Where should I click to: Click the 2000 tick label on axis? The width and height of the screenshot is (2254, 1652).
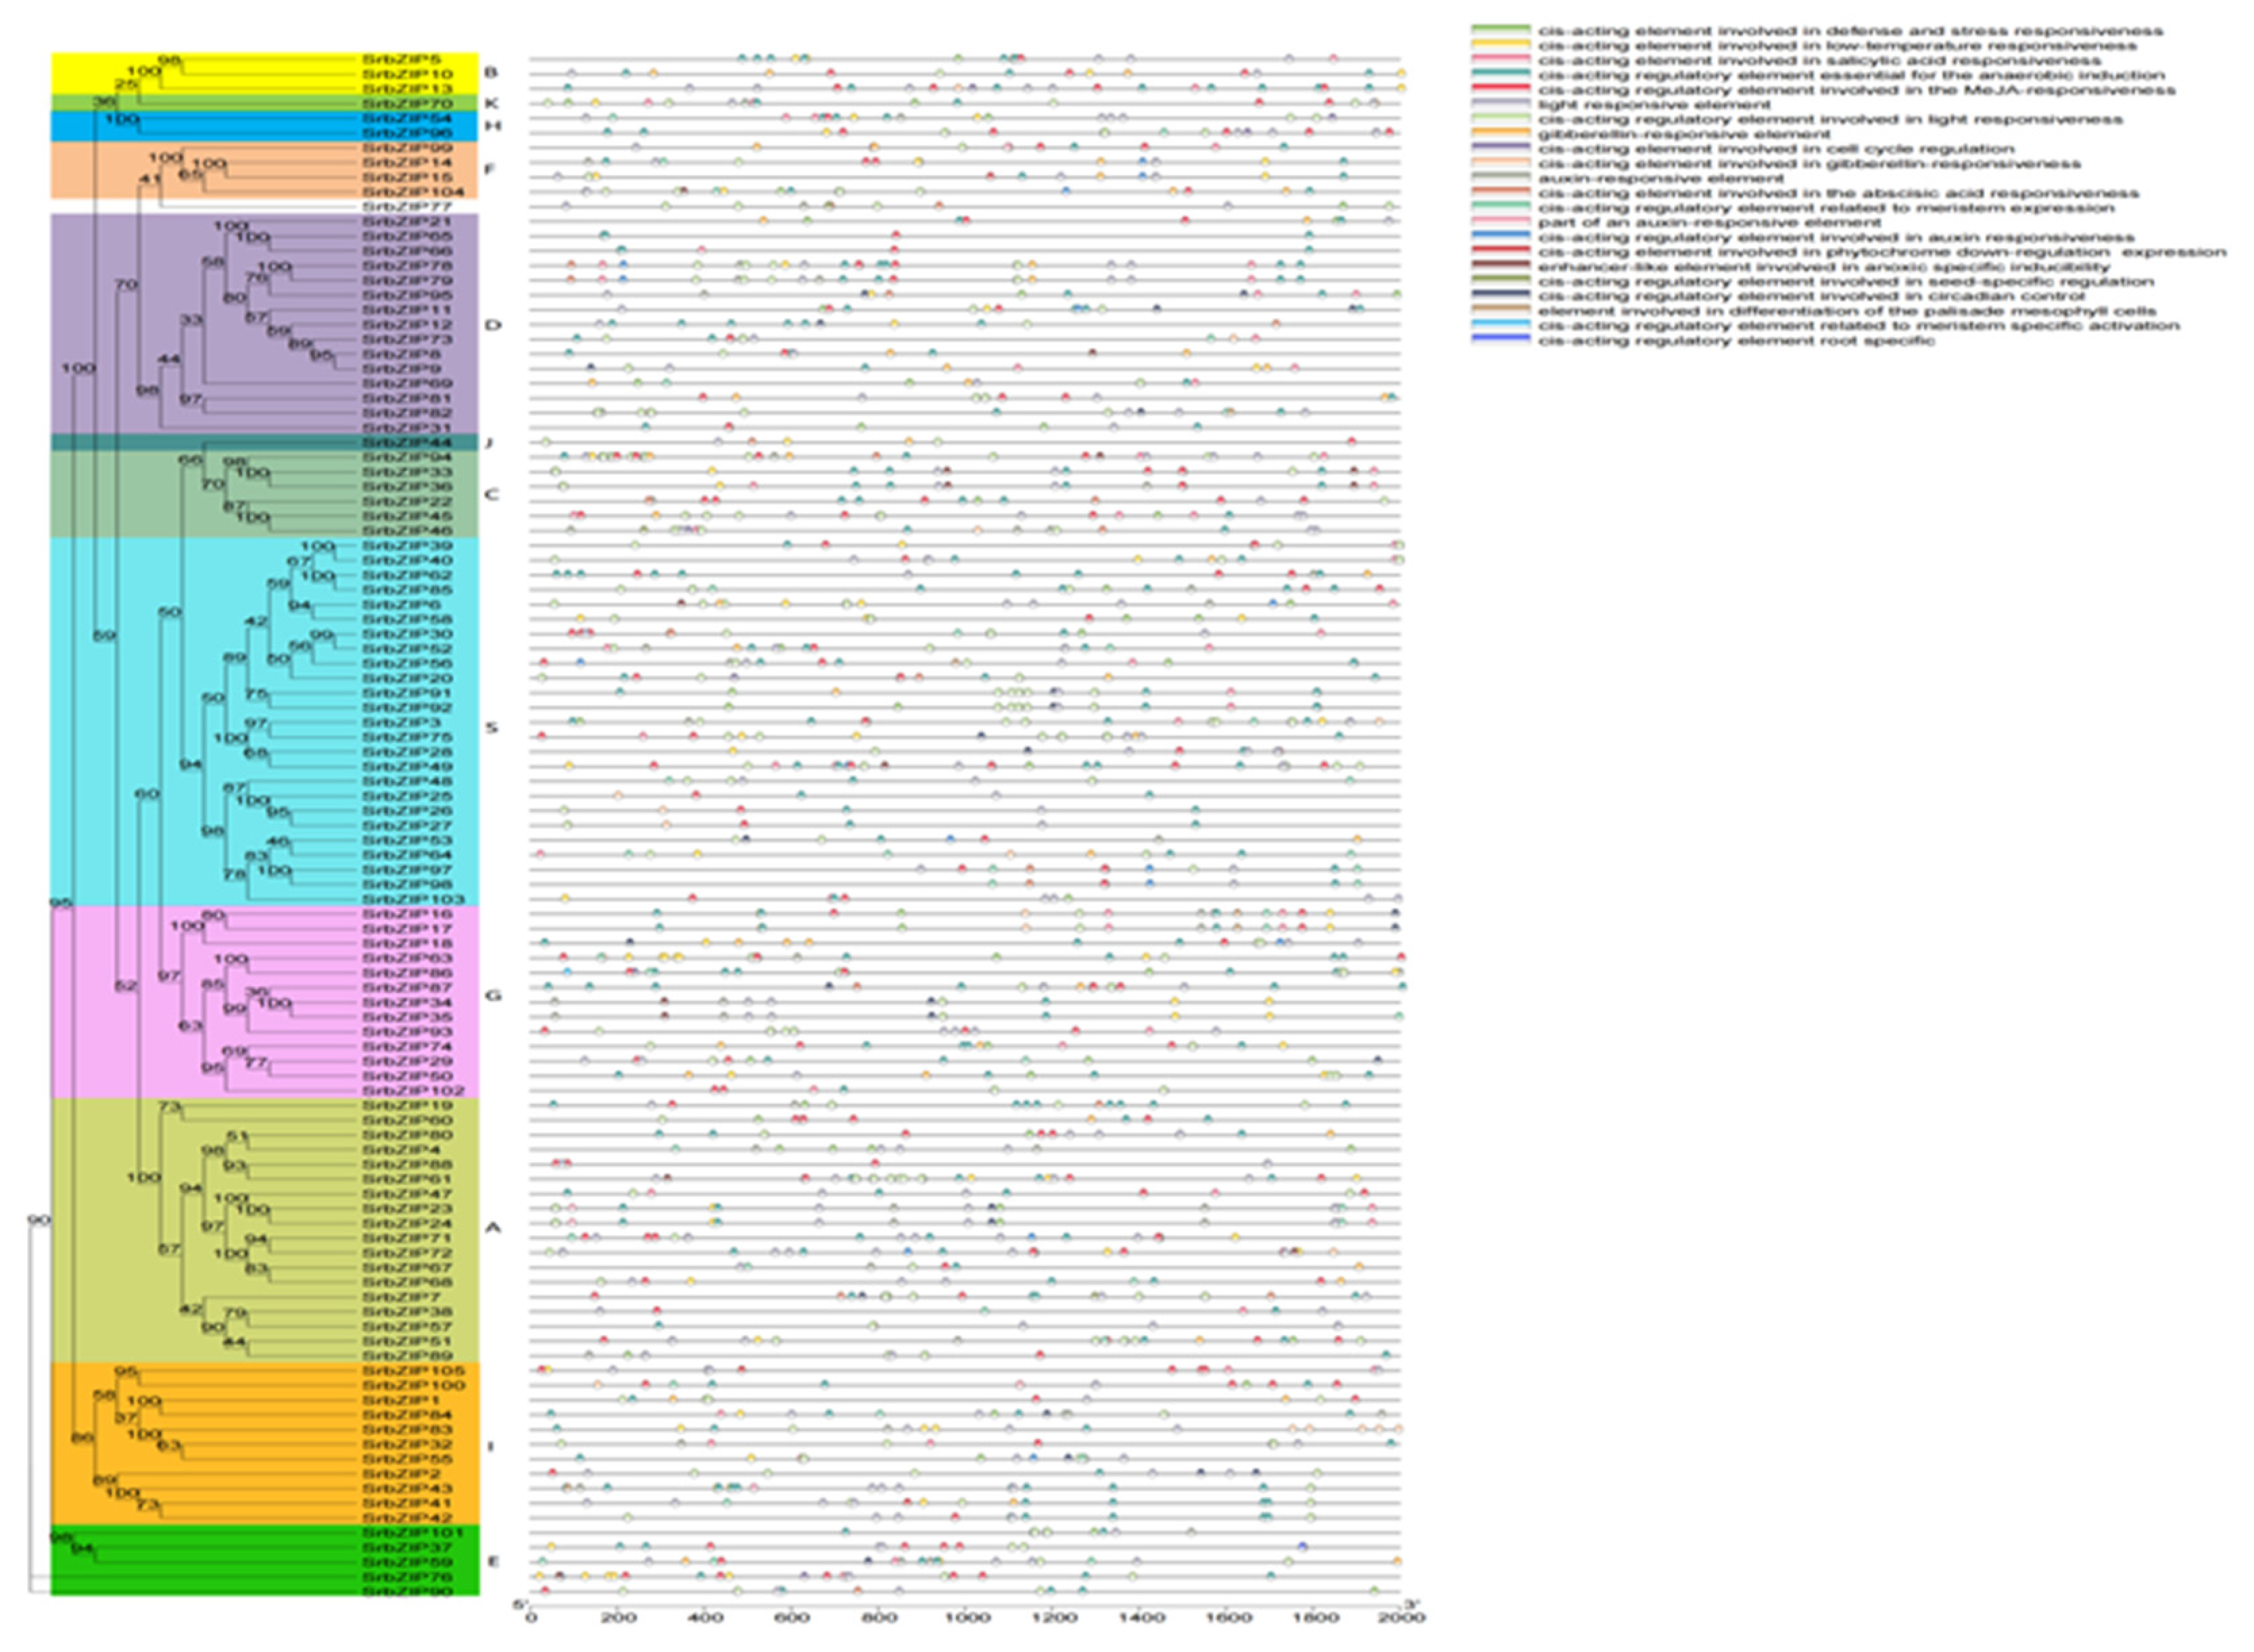click(x=1402, y=1617)
